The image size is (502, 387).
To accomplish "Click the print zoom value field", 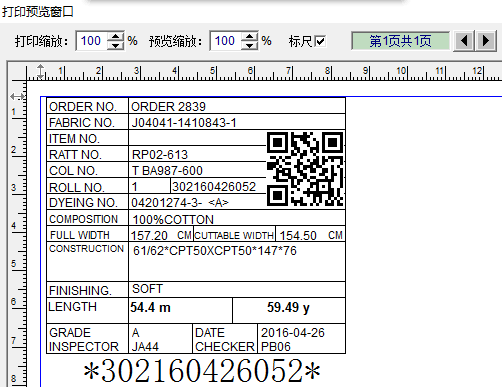I will 92,41.
